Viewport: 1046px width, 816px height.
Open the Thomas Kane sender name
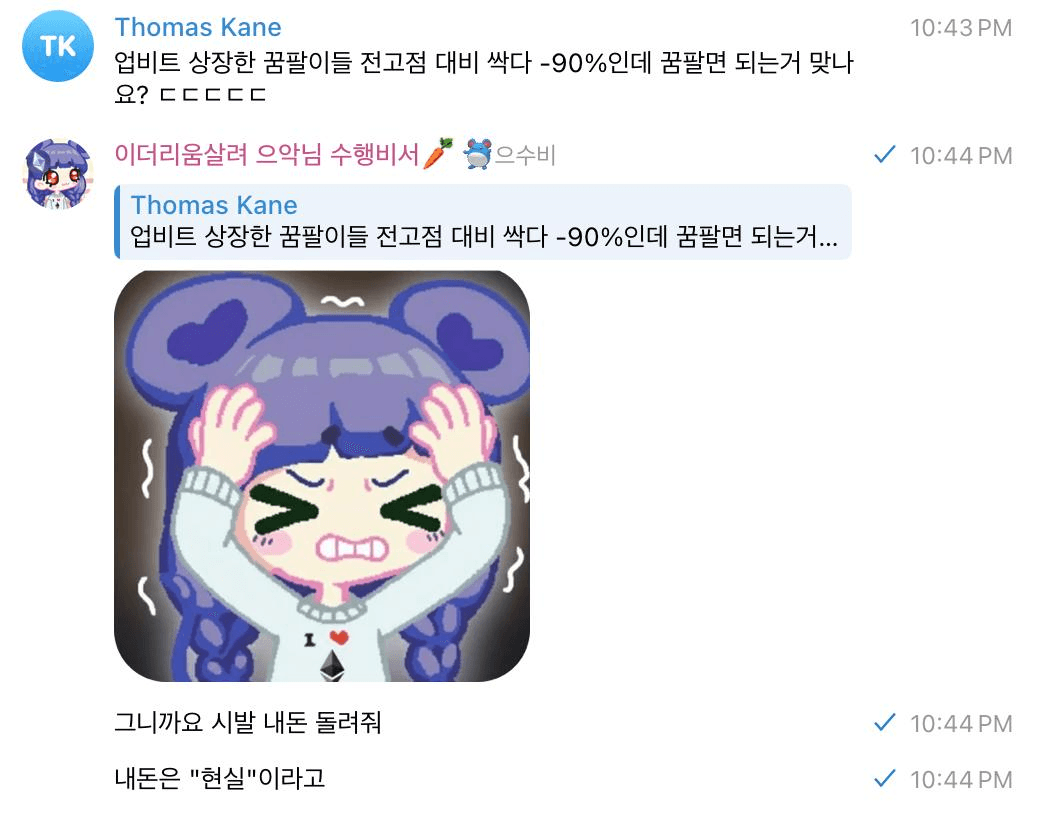click(x=198, y=27)
